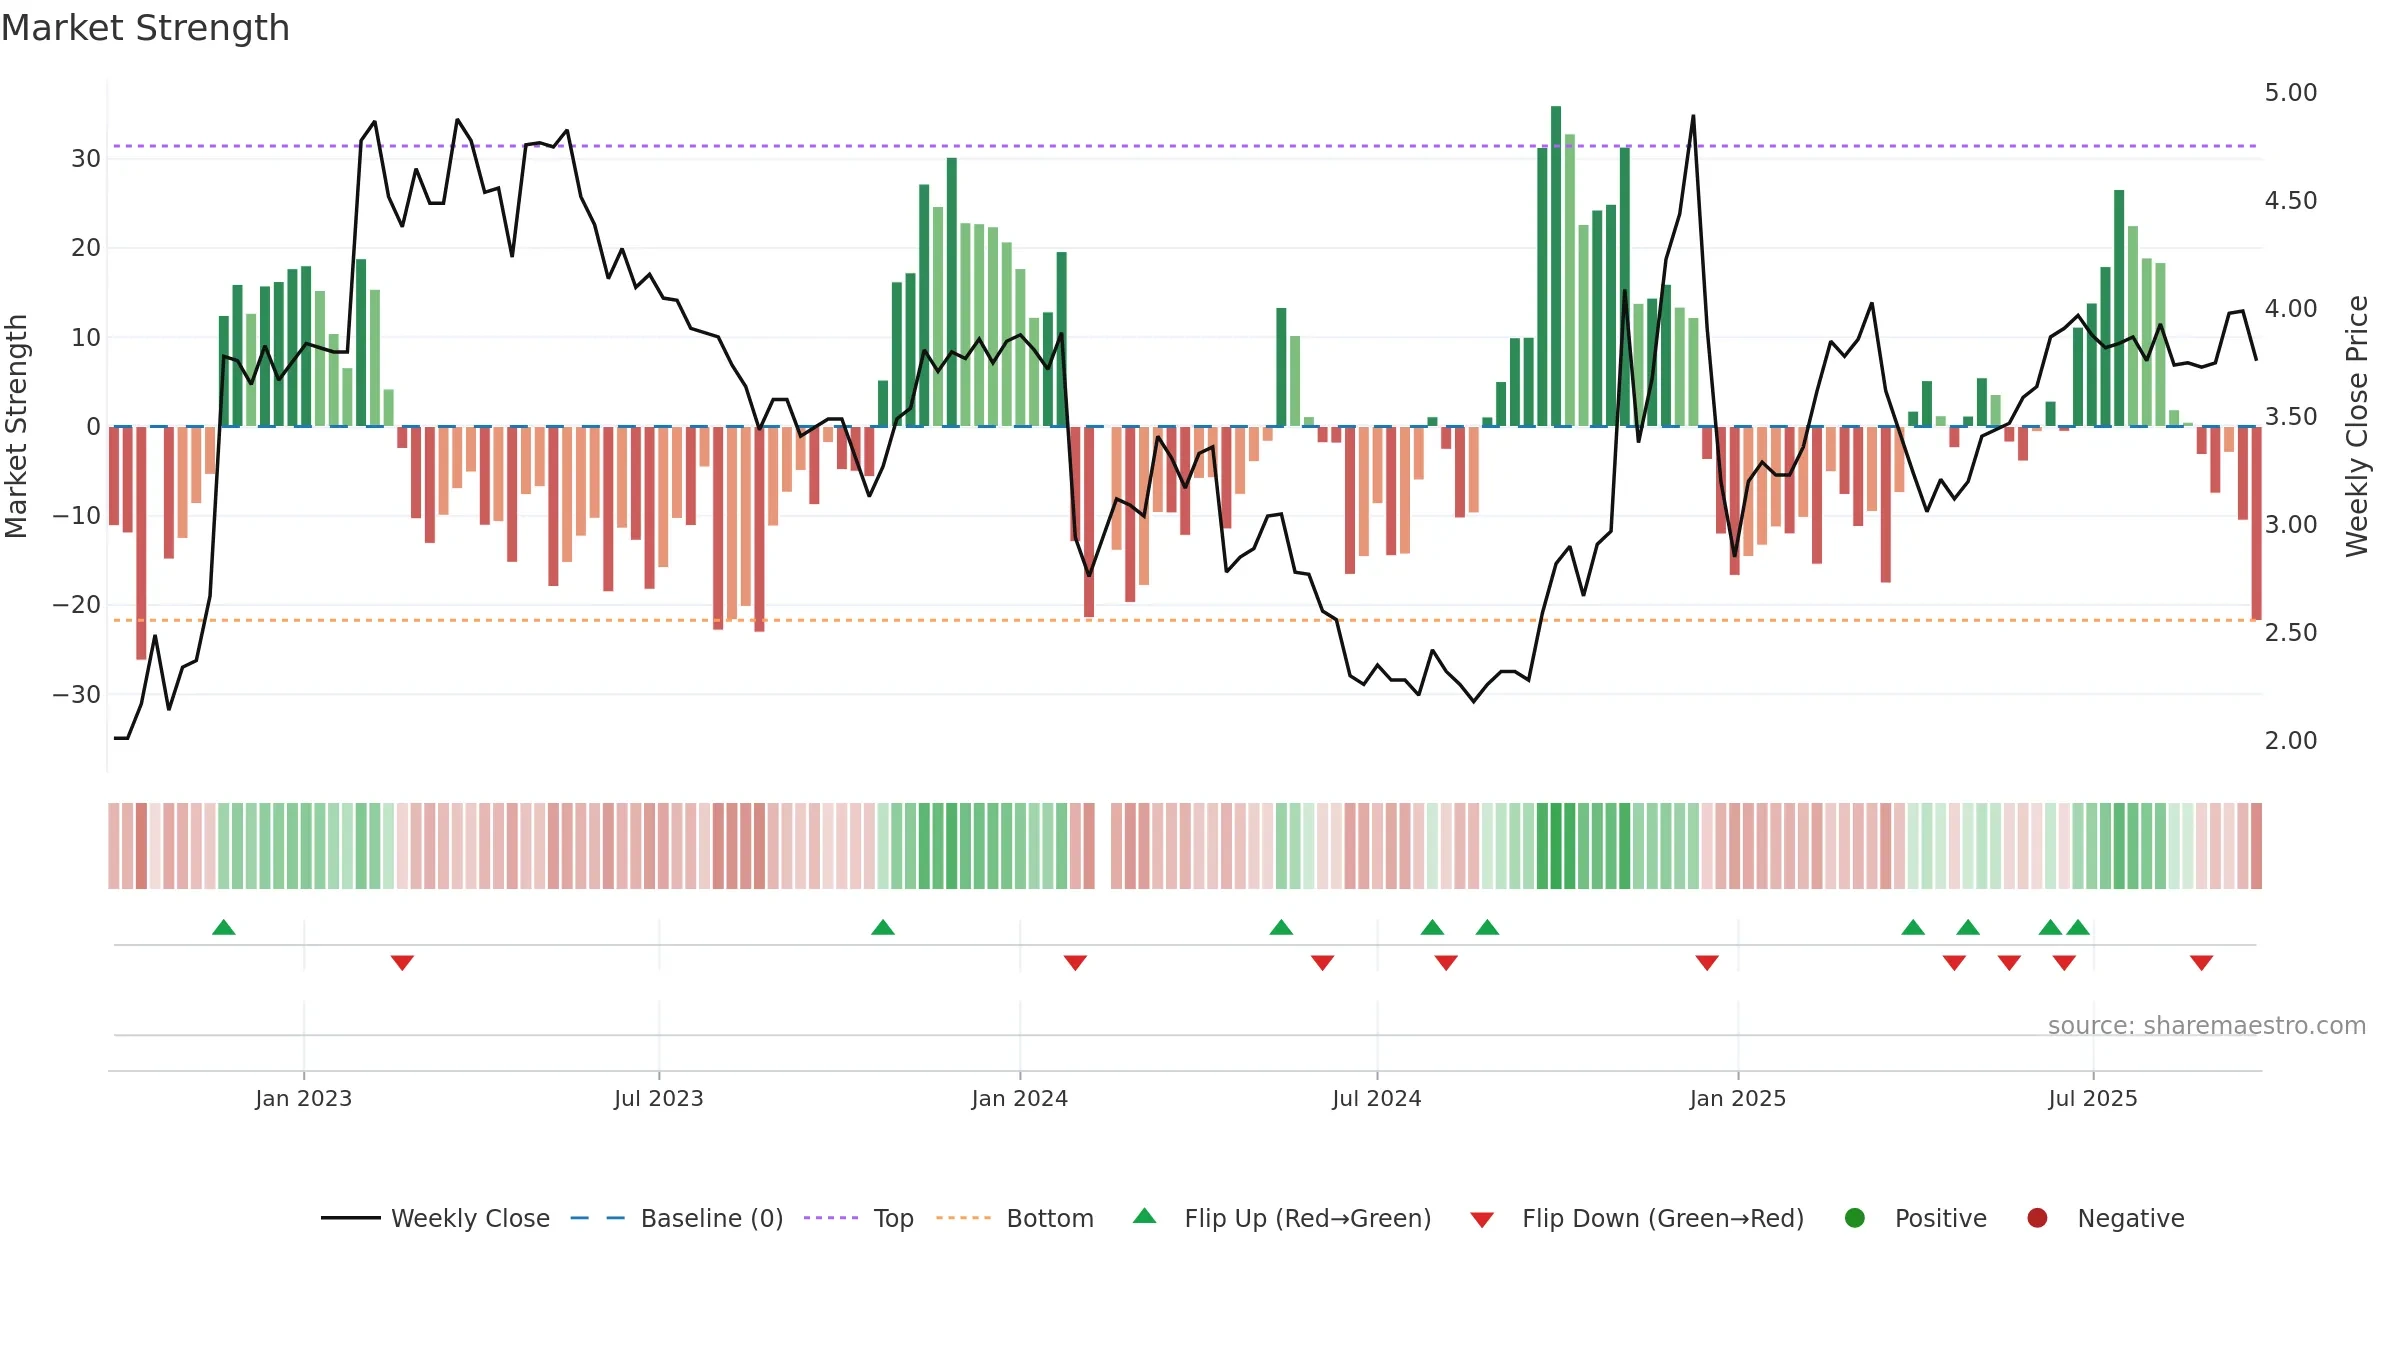Select the red flip down marker between Jan 2023 and Jul 2023
Viewport: 2400px width, 1350px height.
point(402,962)
